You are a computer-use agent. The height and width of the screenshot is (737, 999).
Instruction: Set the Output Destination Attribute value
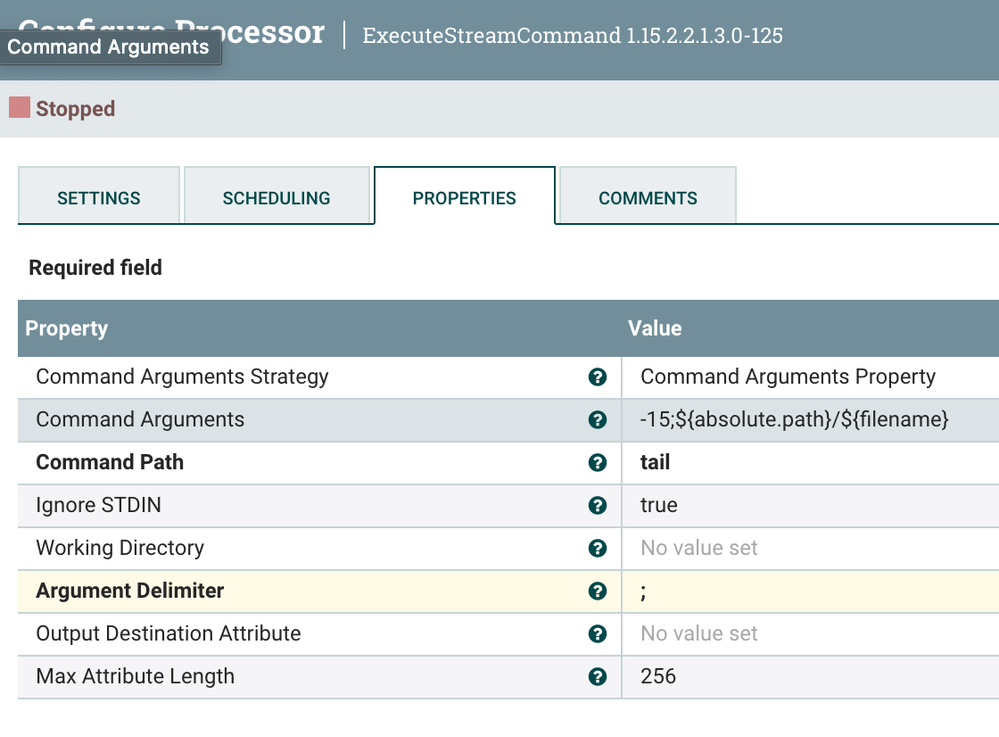click(x=810, y=634)
